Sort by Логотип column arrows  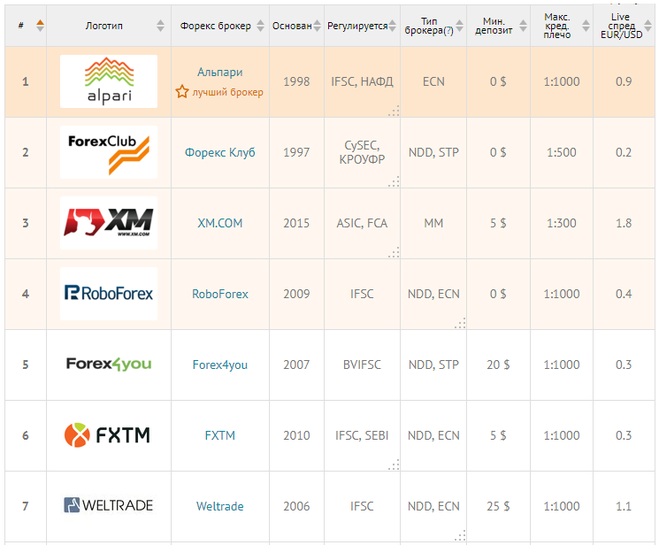[161, 26]
